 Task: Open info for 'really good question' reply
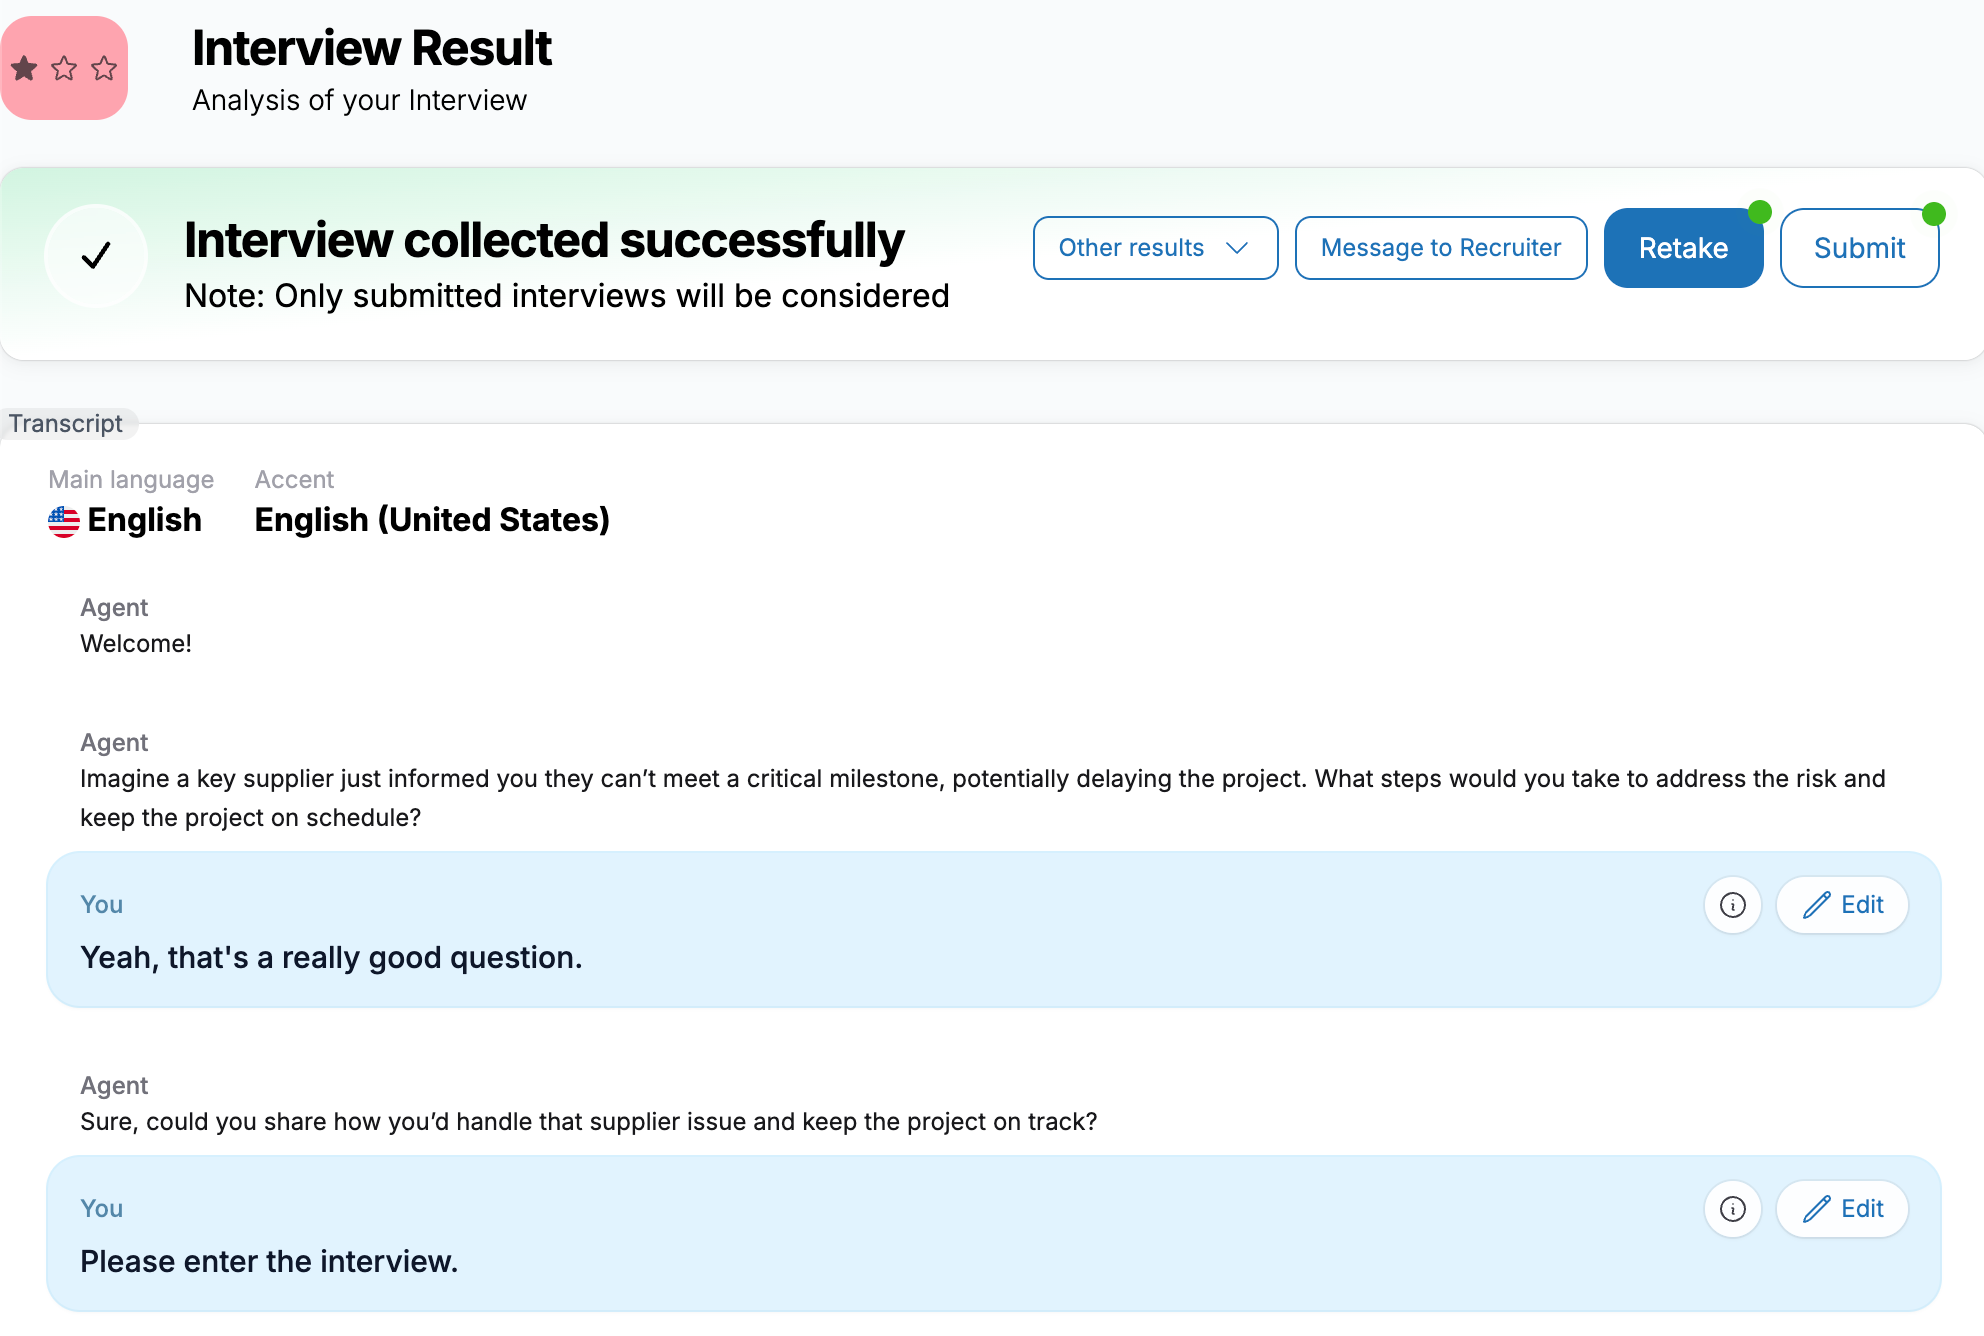tap(1733, 905)
